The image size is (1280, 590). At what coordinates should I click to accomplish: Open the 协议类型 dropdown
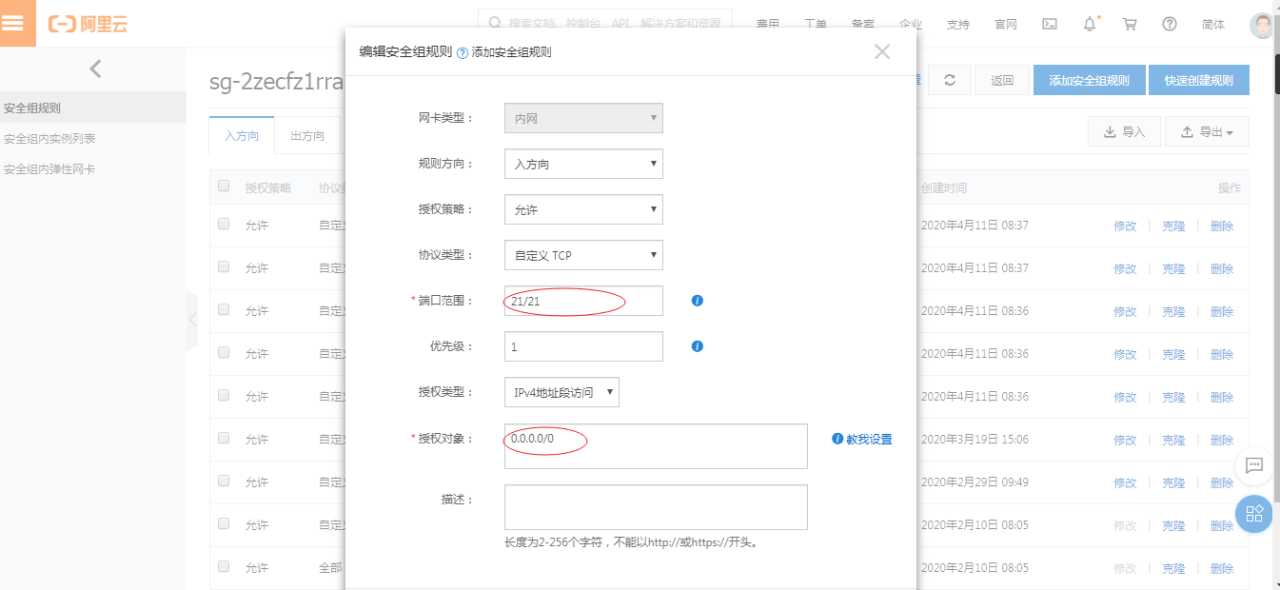click(x=583, y=255)
